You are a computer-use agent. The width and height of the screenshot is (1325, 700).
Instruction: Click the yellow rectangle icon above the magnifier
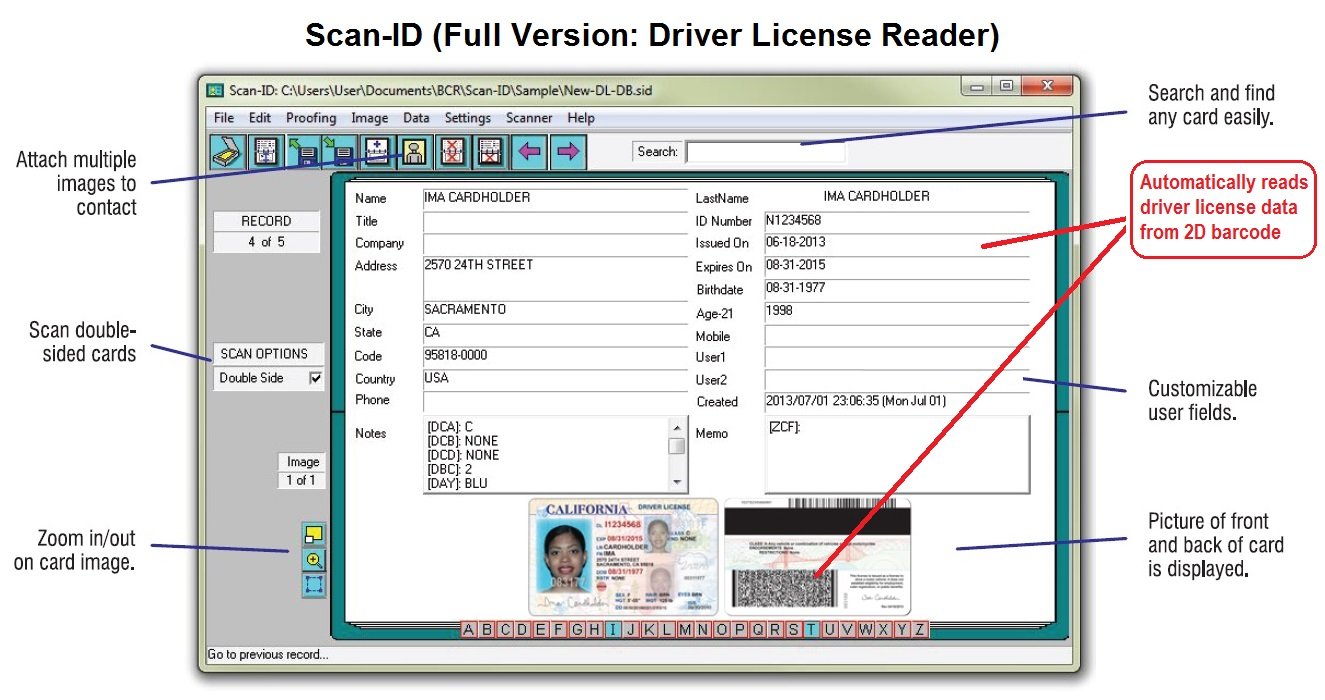click(x=315, y=535)
